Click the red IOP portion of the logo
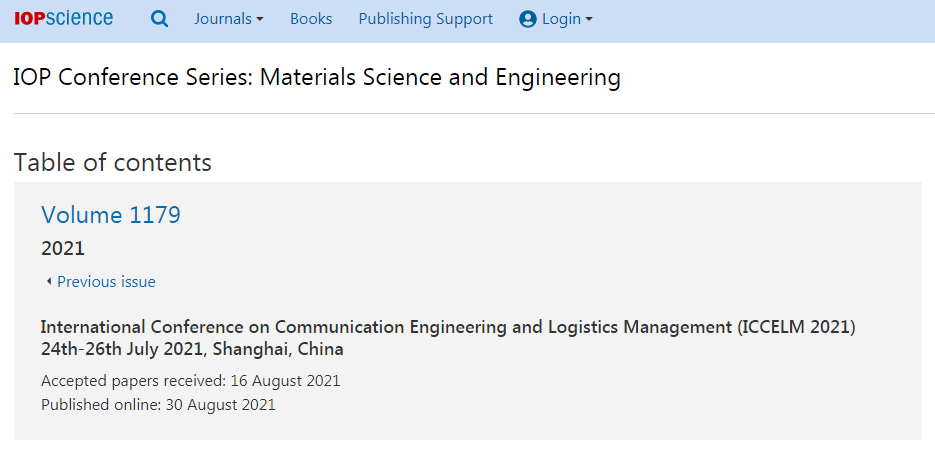The image size is (935, 454). coord(29,19)
